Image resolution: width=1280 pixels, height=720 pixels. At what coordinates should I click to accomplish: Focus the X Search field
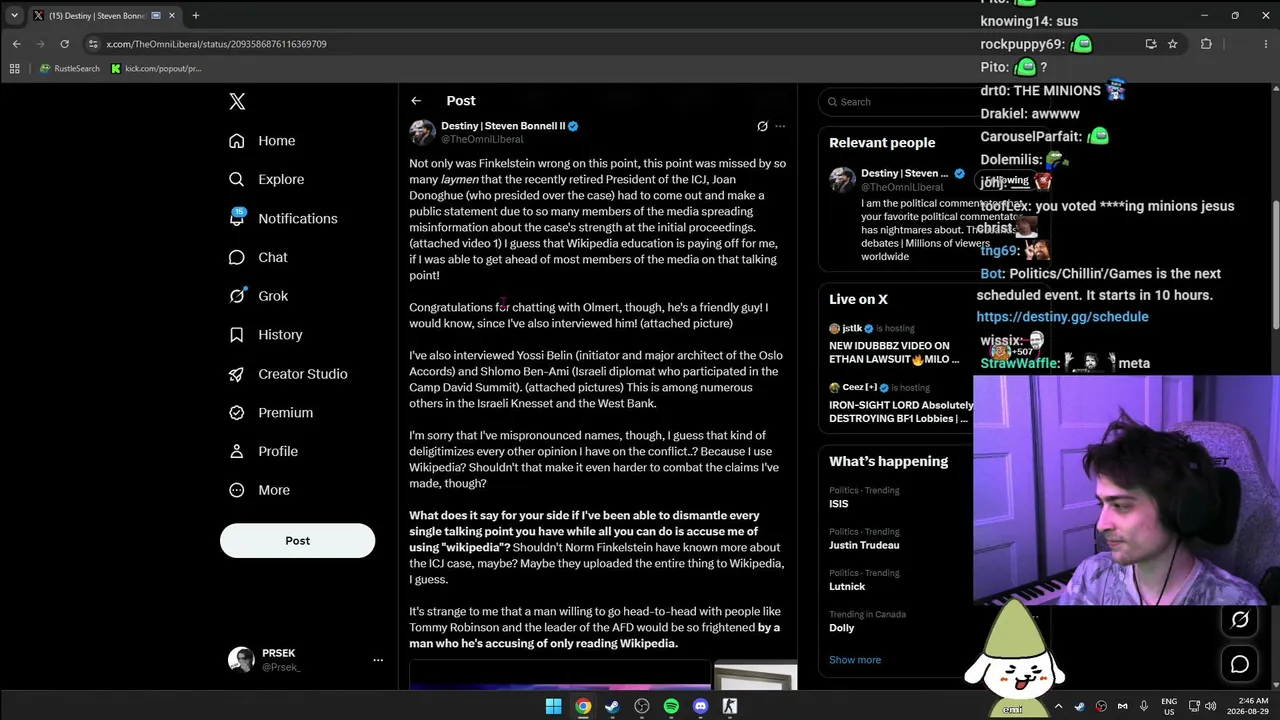tap(897, 102)
